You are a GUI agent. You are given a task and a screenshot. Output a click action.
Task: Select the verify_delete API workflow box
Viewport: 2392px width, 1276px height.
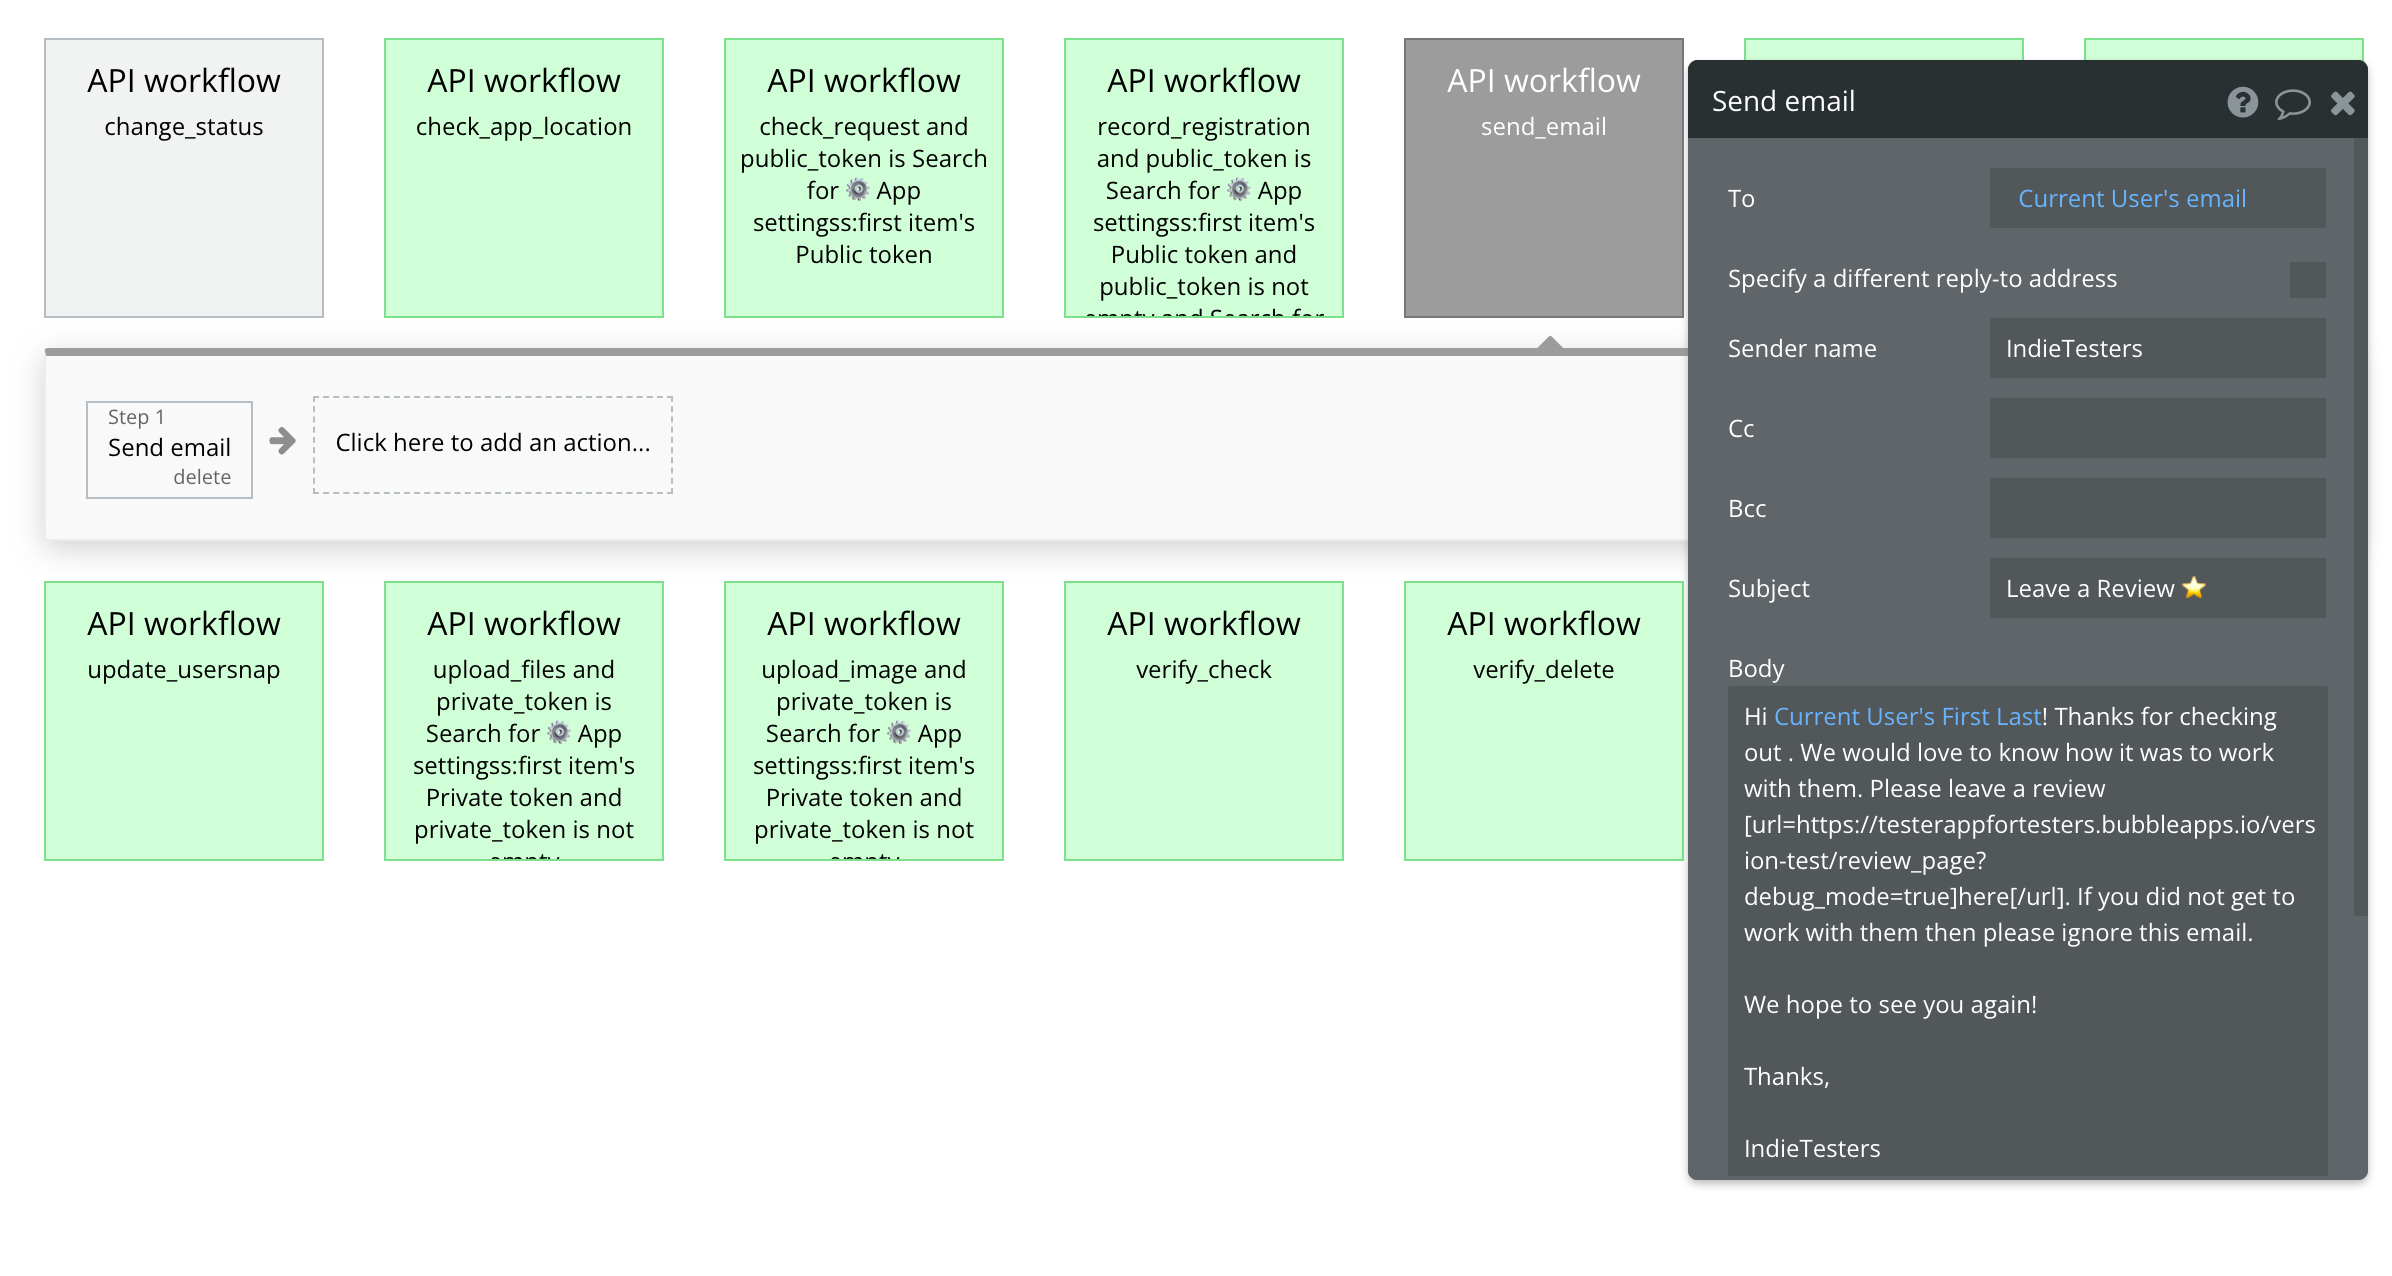tap(1543, 720)
